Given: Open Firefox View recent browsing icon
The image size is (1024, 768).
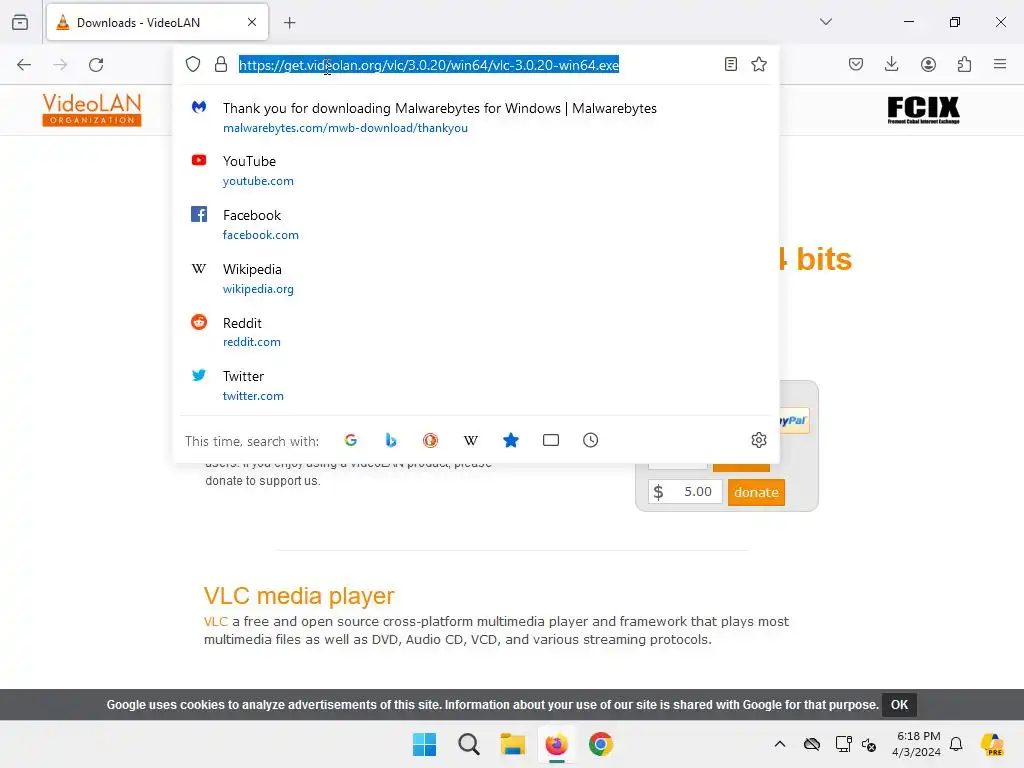Looking at the screenshot, I should 20,22.
